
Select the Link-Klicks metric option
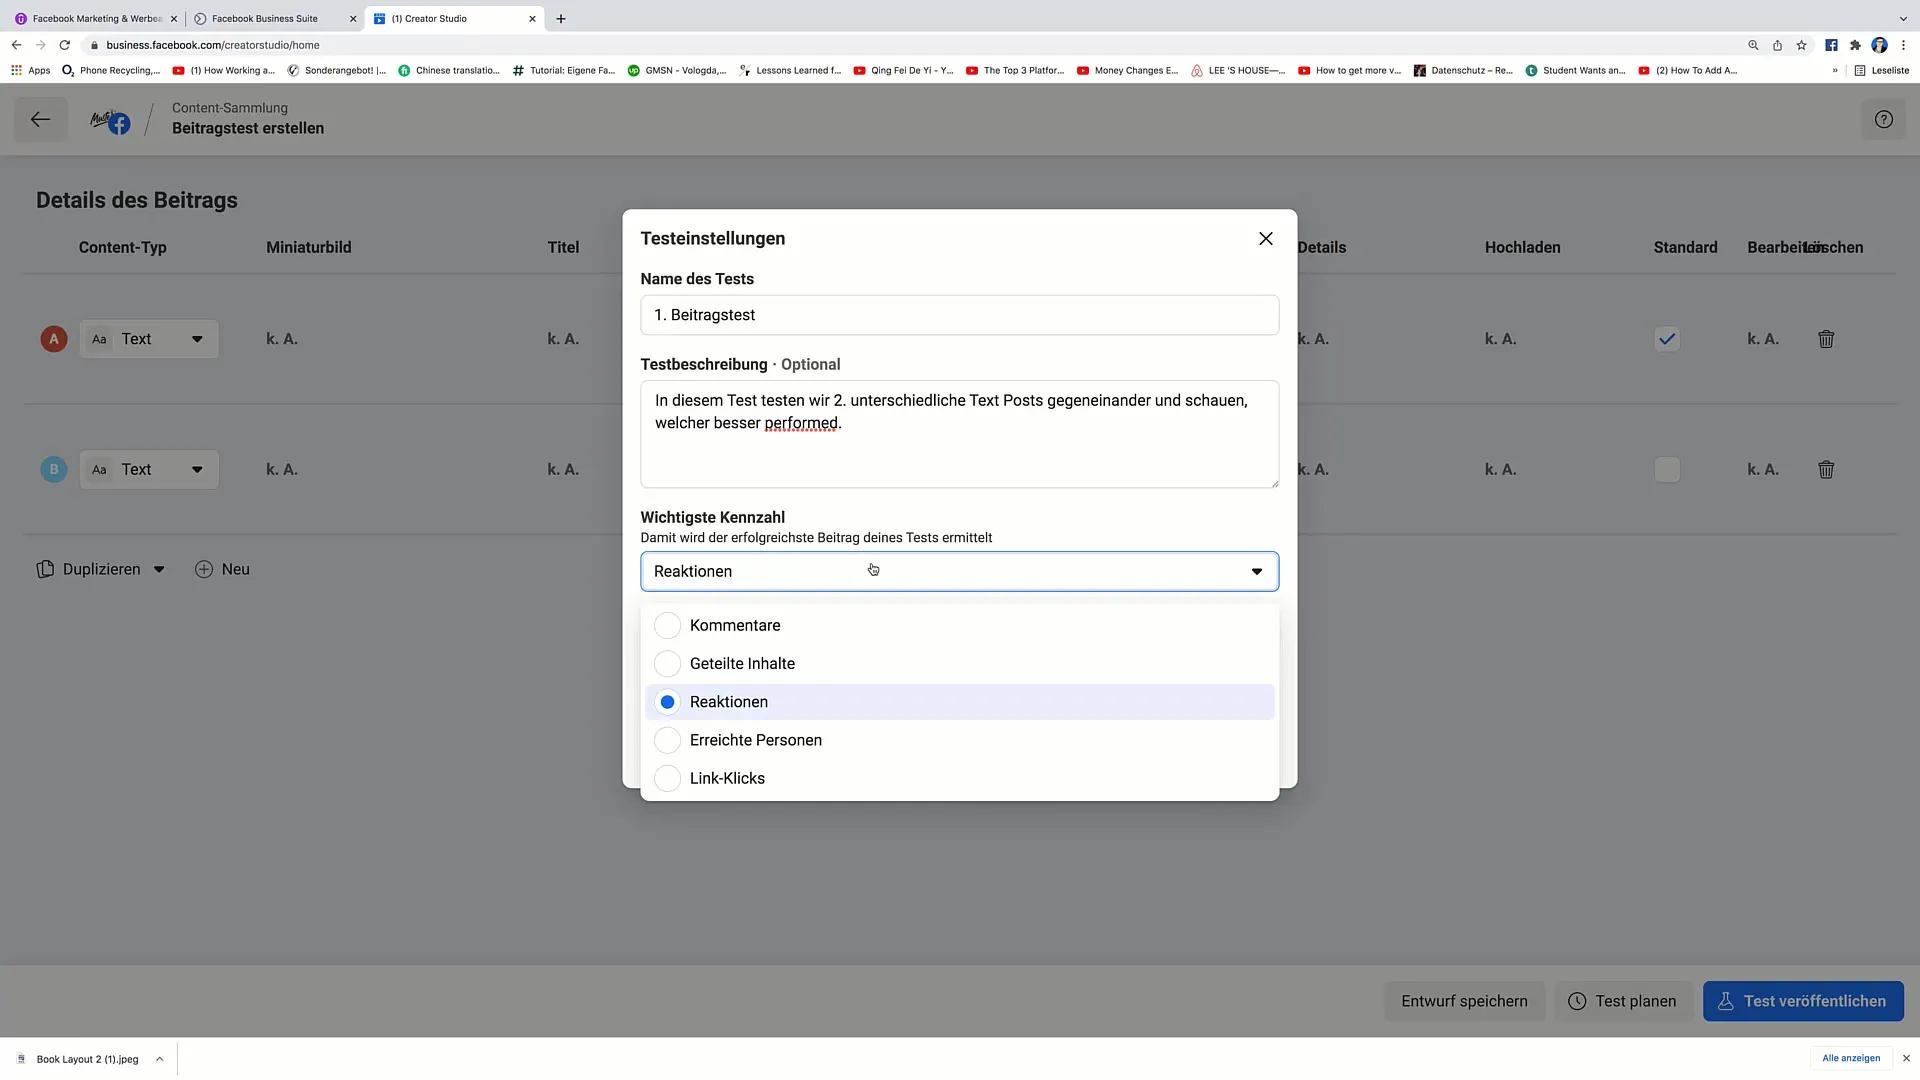(x=728, y=778)
